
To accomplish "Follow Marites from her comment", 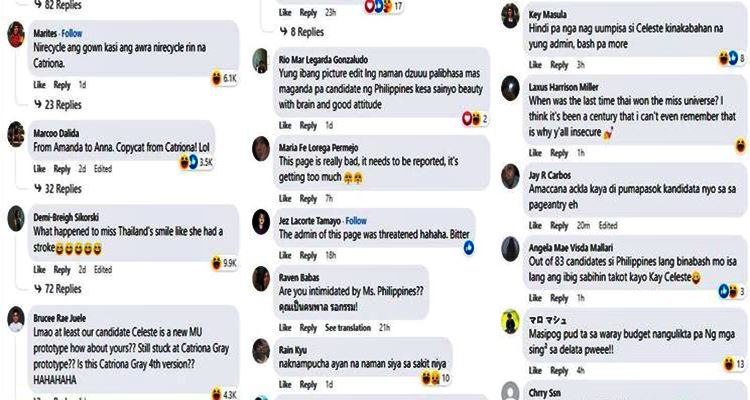I will [72, 33].
